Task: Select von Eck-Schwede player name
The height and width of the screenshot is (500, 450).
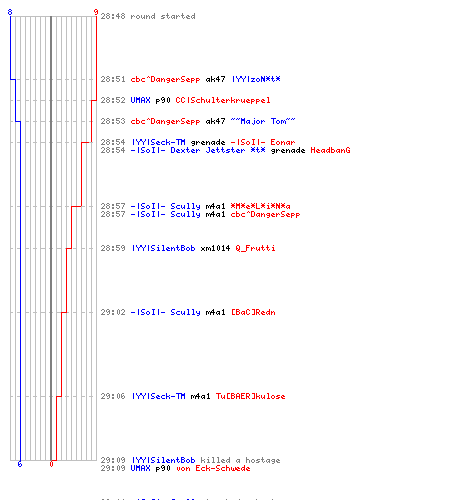Action: click(213, 468)
